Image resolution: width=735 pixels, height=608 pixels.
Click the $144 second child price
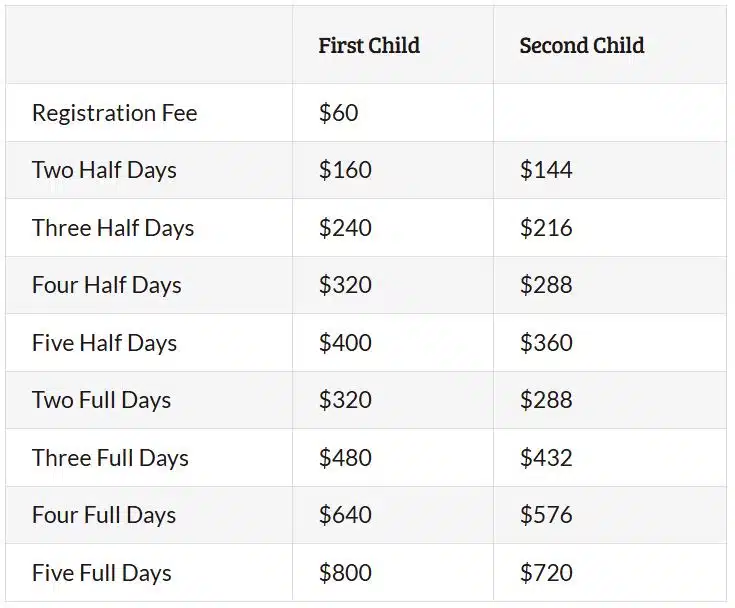pyautogui.click(x=546, y=170)
